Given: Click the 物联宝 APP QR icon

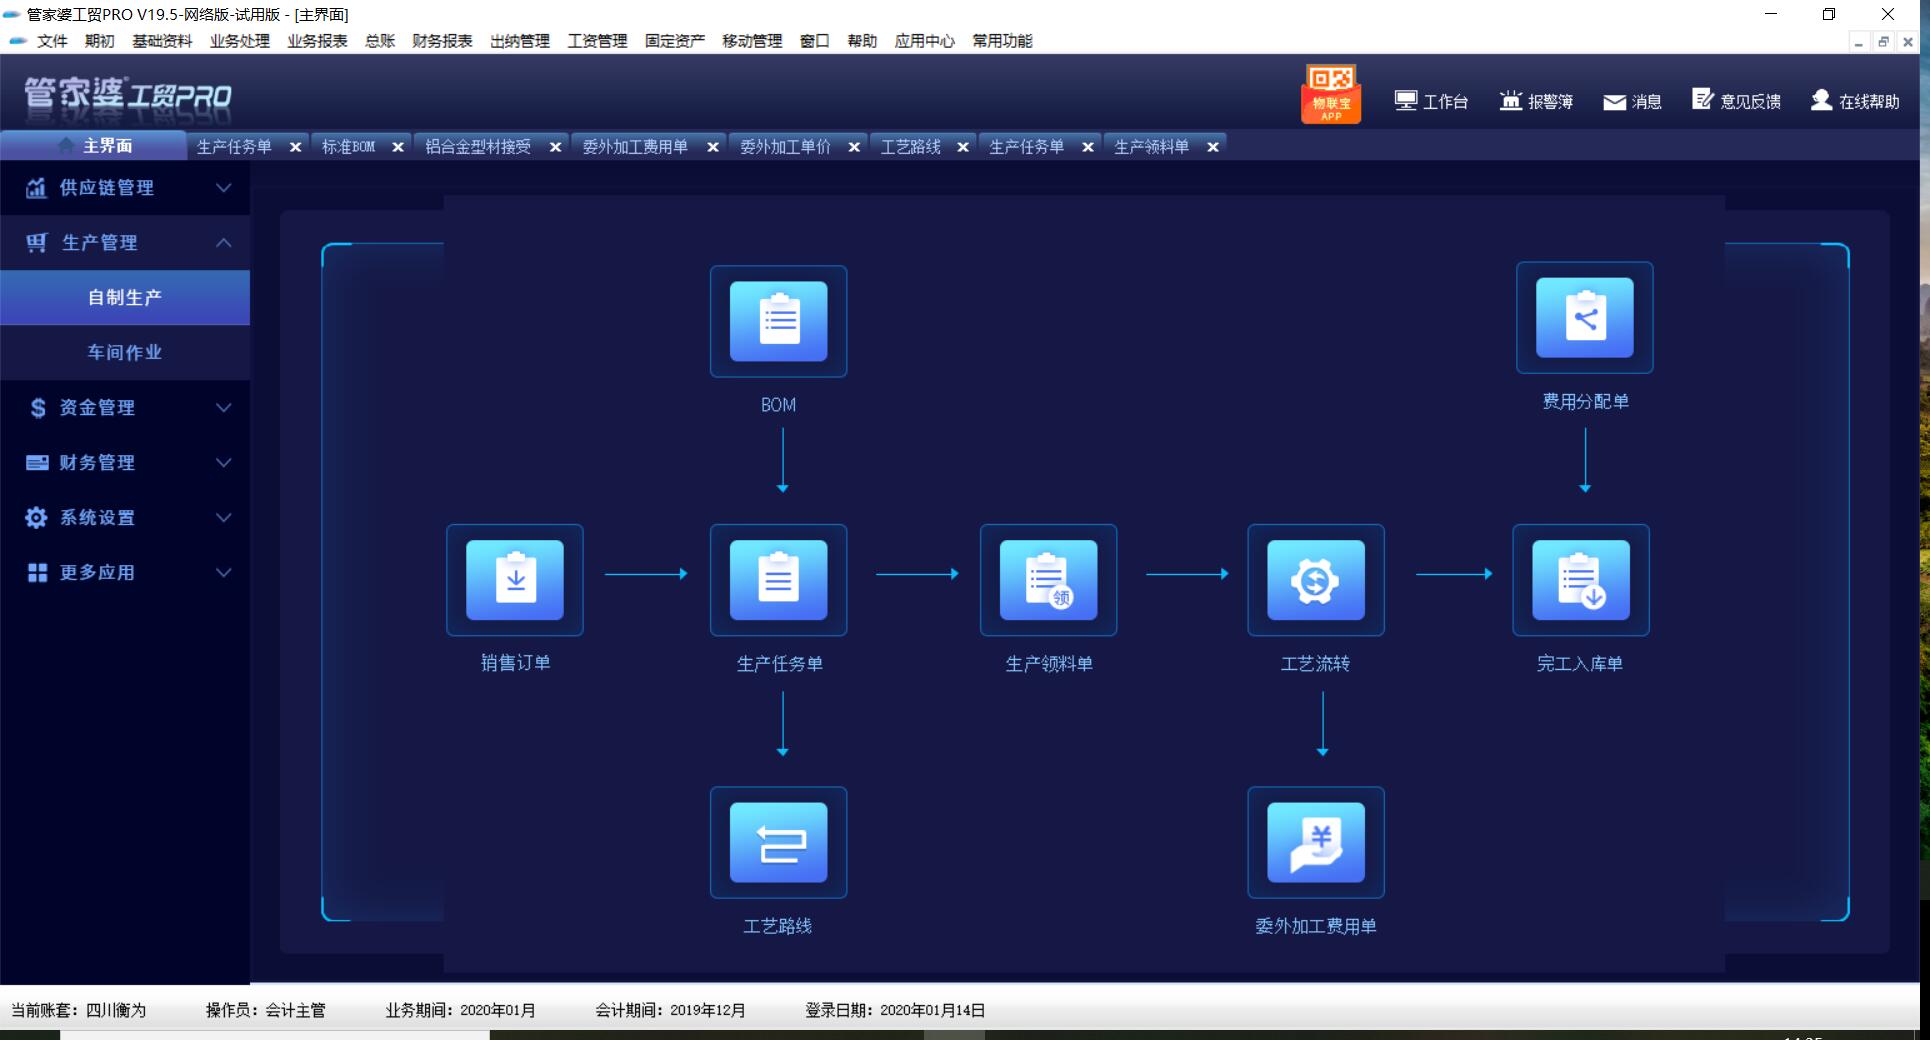Looking at the screenshot, I should (x=1330, y=93).
